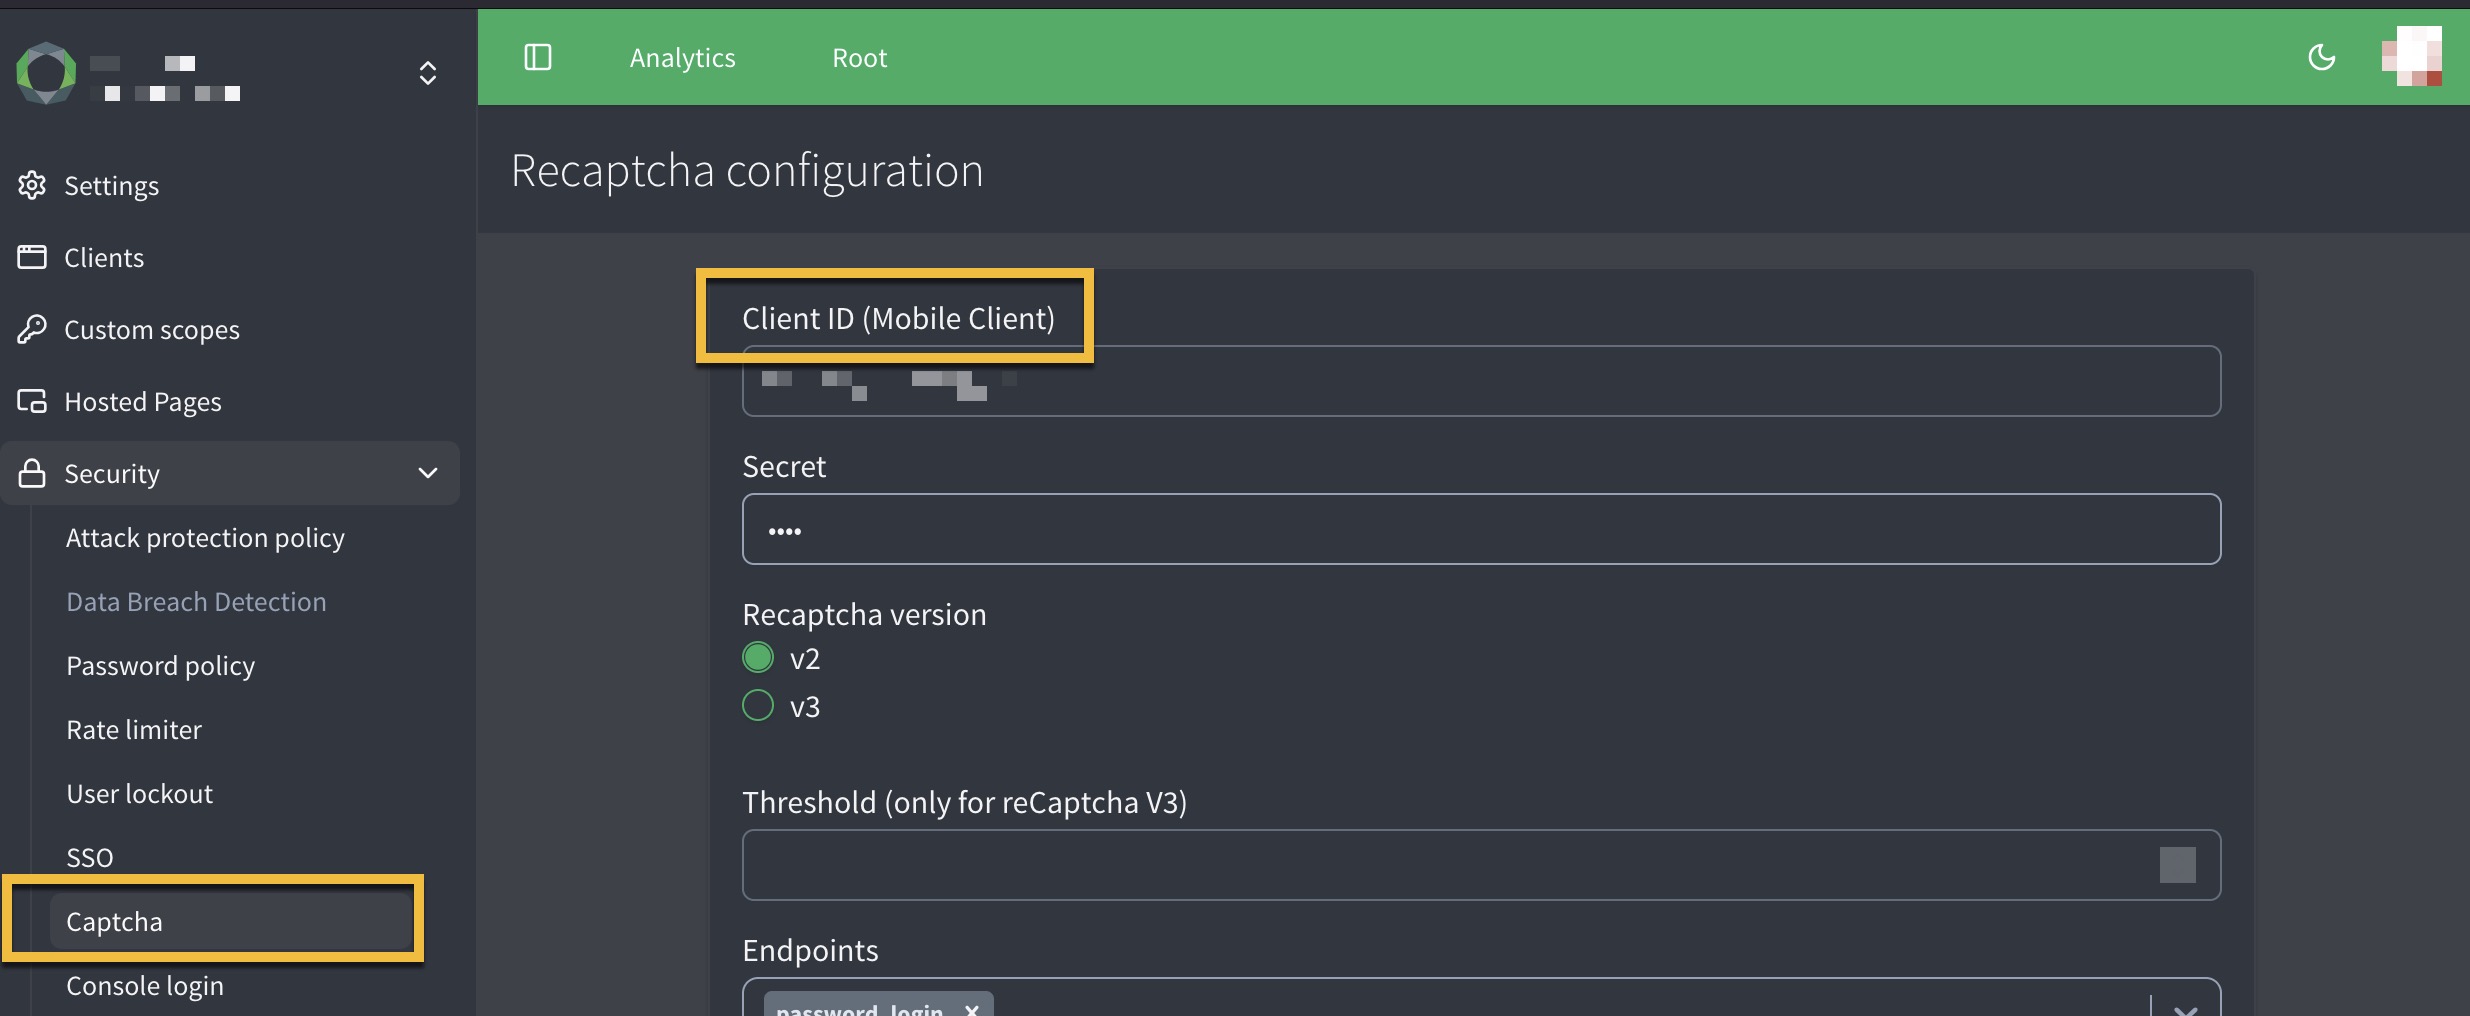Image resolution: width=2470 pixels, height=1016 pixels.
Task: Open SSO settings
Action: click(x=89, y=858)
